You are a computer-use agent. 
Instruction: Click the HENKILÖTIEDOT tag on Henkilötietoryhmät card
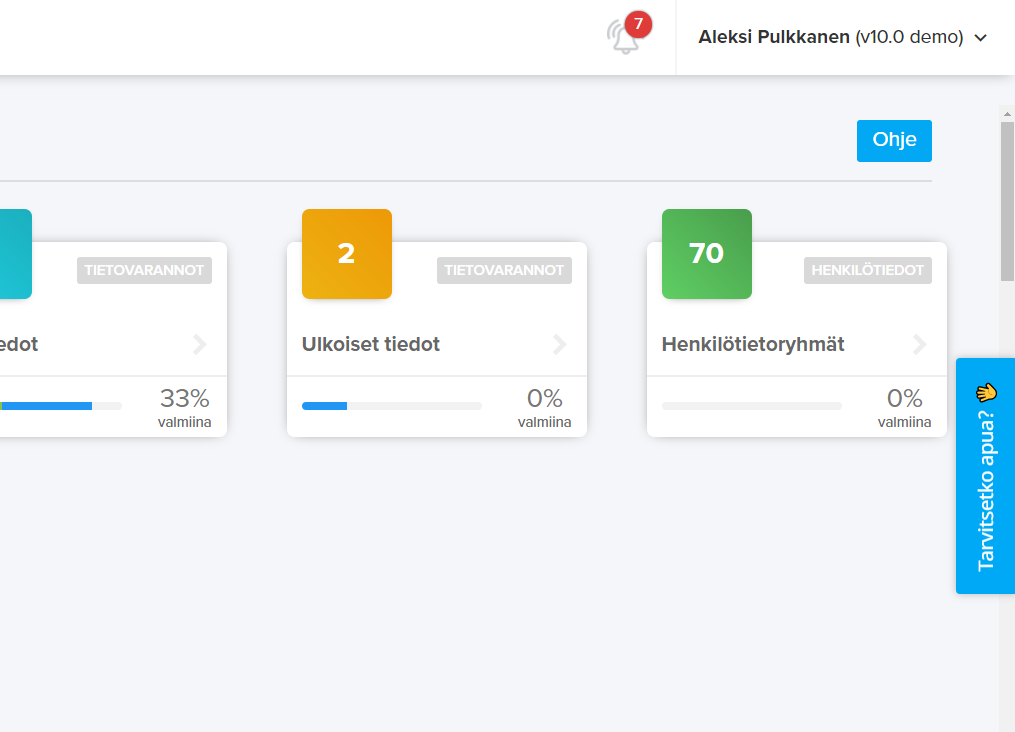(867, 270)
